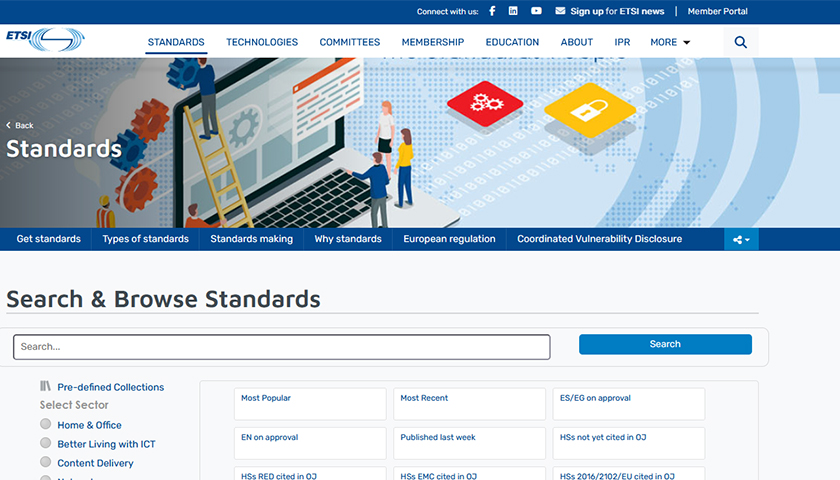Switch to Types of standards tab

(x=145, y=239)
